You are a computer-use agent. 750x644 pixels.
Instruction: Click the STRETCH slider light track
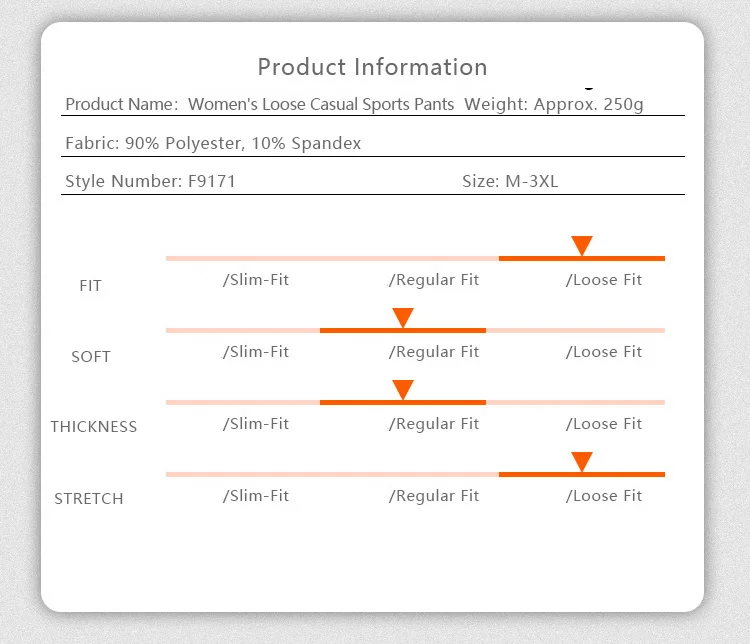click(x=332, y=475)
